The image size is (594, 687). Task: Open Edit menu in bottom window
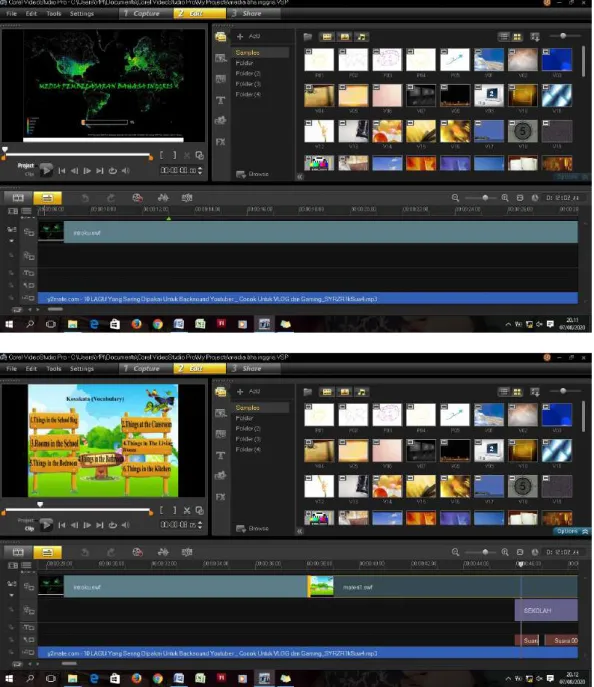pyautogui.click(x=31, y=368)
